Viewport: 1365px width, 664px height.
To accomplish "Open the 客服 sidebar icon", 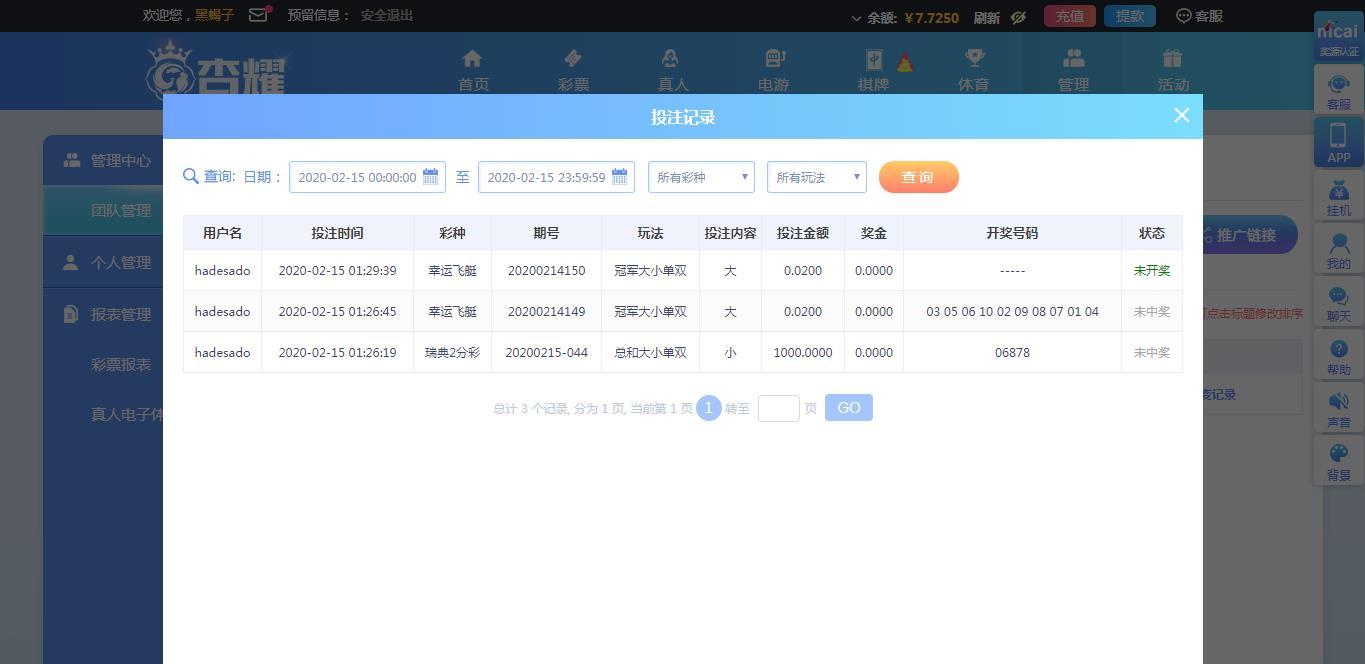I will [x=1338, y=92].
